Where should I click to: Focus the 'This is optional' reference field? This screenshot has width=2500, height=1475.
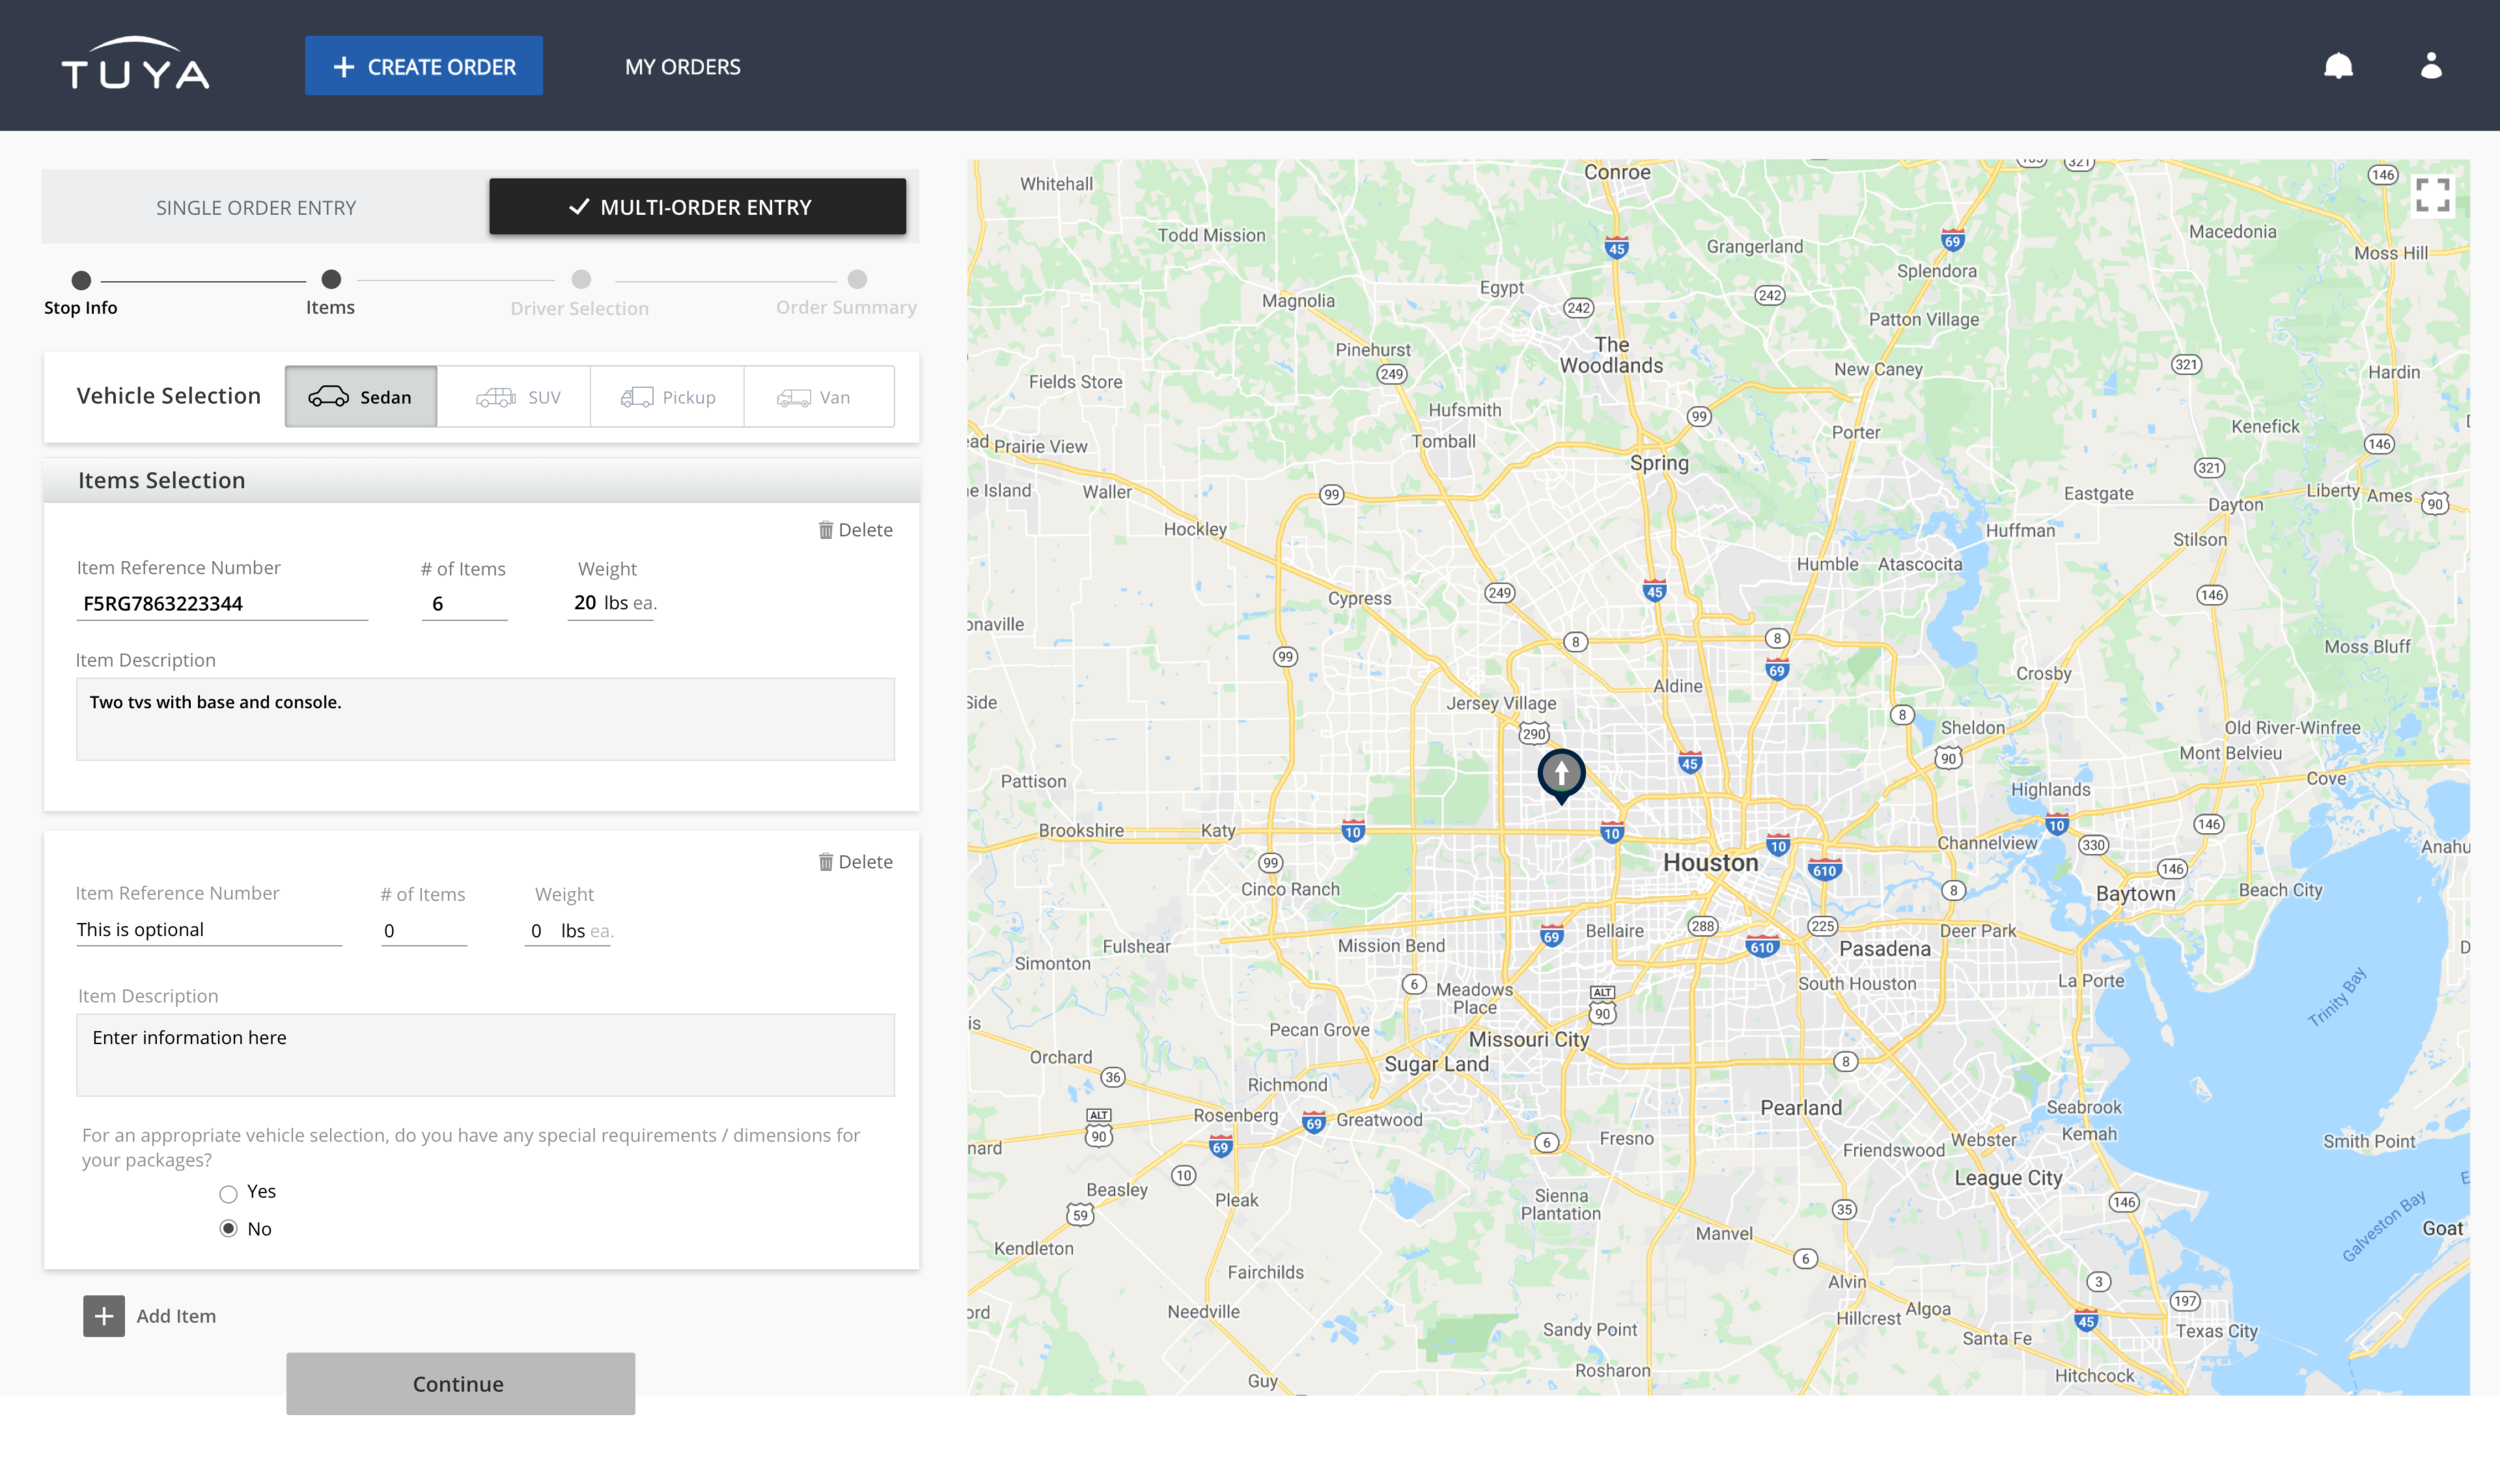coord(209,930)
